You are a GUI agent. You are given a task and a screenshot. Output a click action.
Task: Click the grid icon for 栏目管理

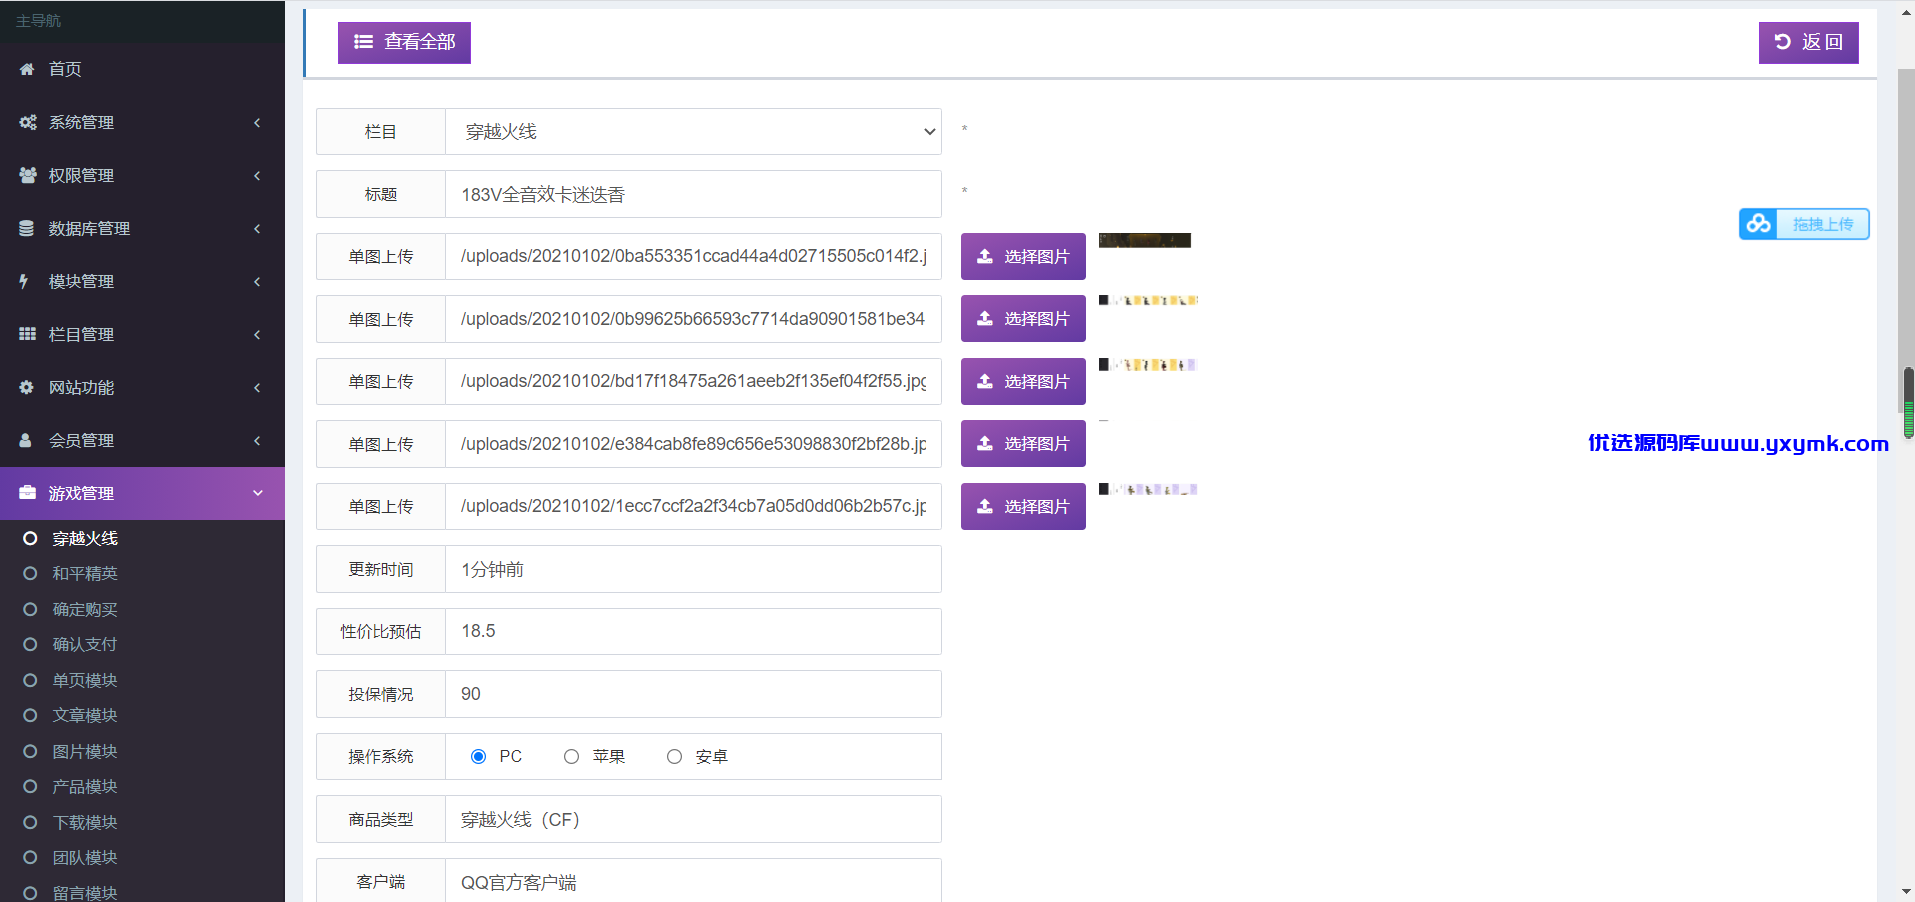click(x=27, y=334)
